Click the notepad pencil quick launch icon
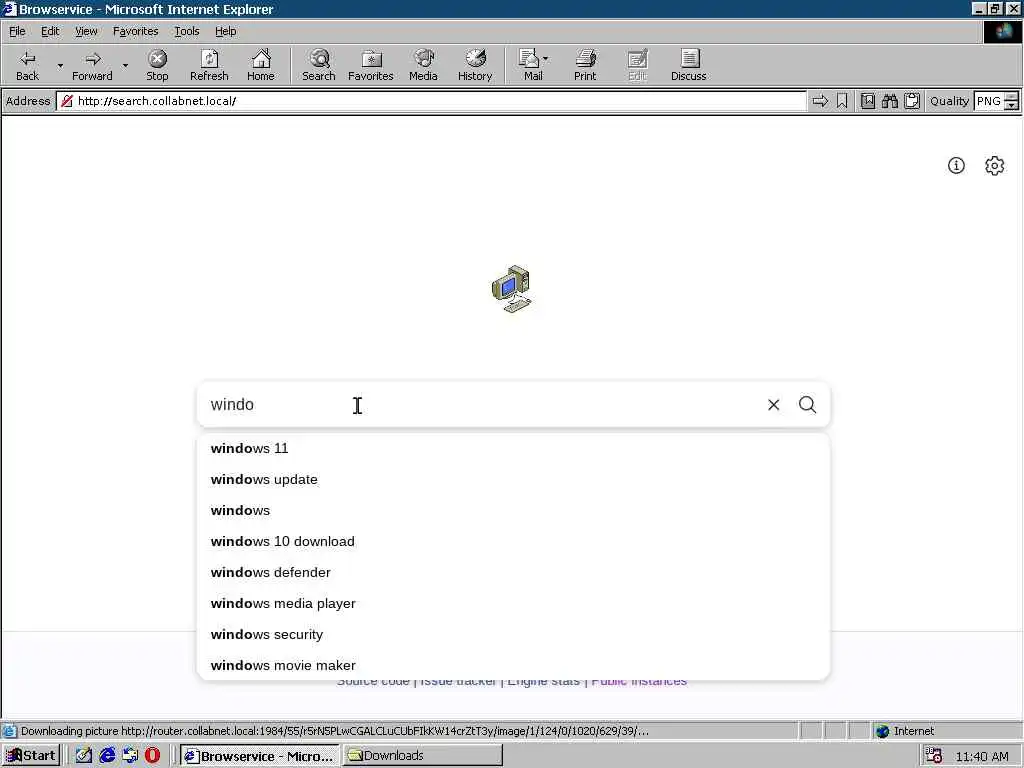The height and width of the screenshot is (768, 1024). click(84, 756)
